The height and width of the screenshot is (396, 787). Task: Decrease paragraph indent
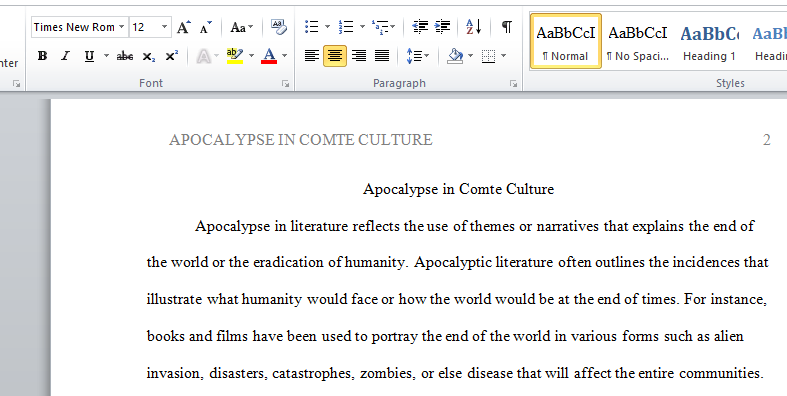(420, 27)
